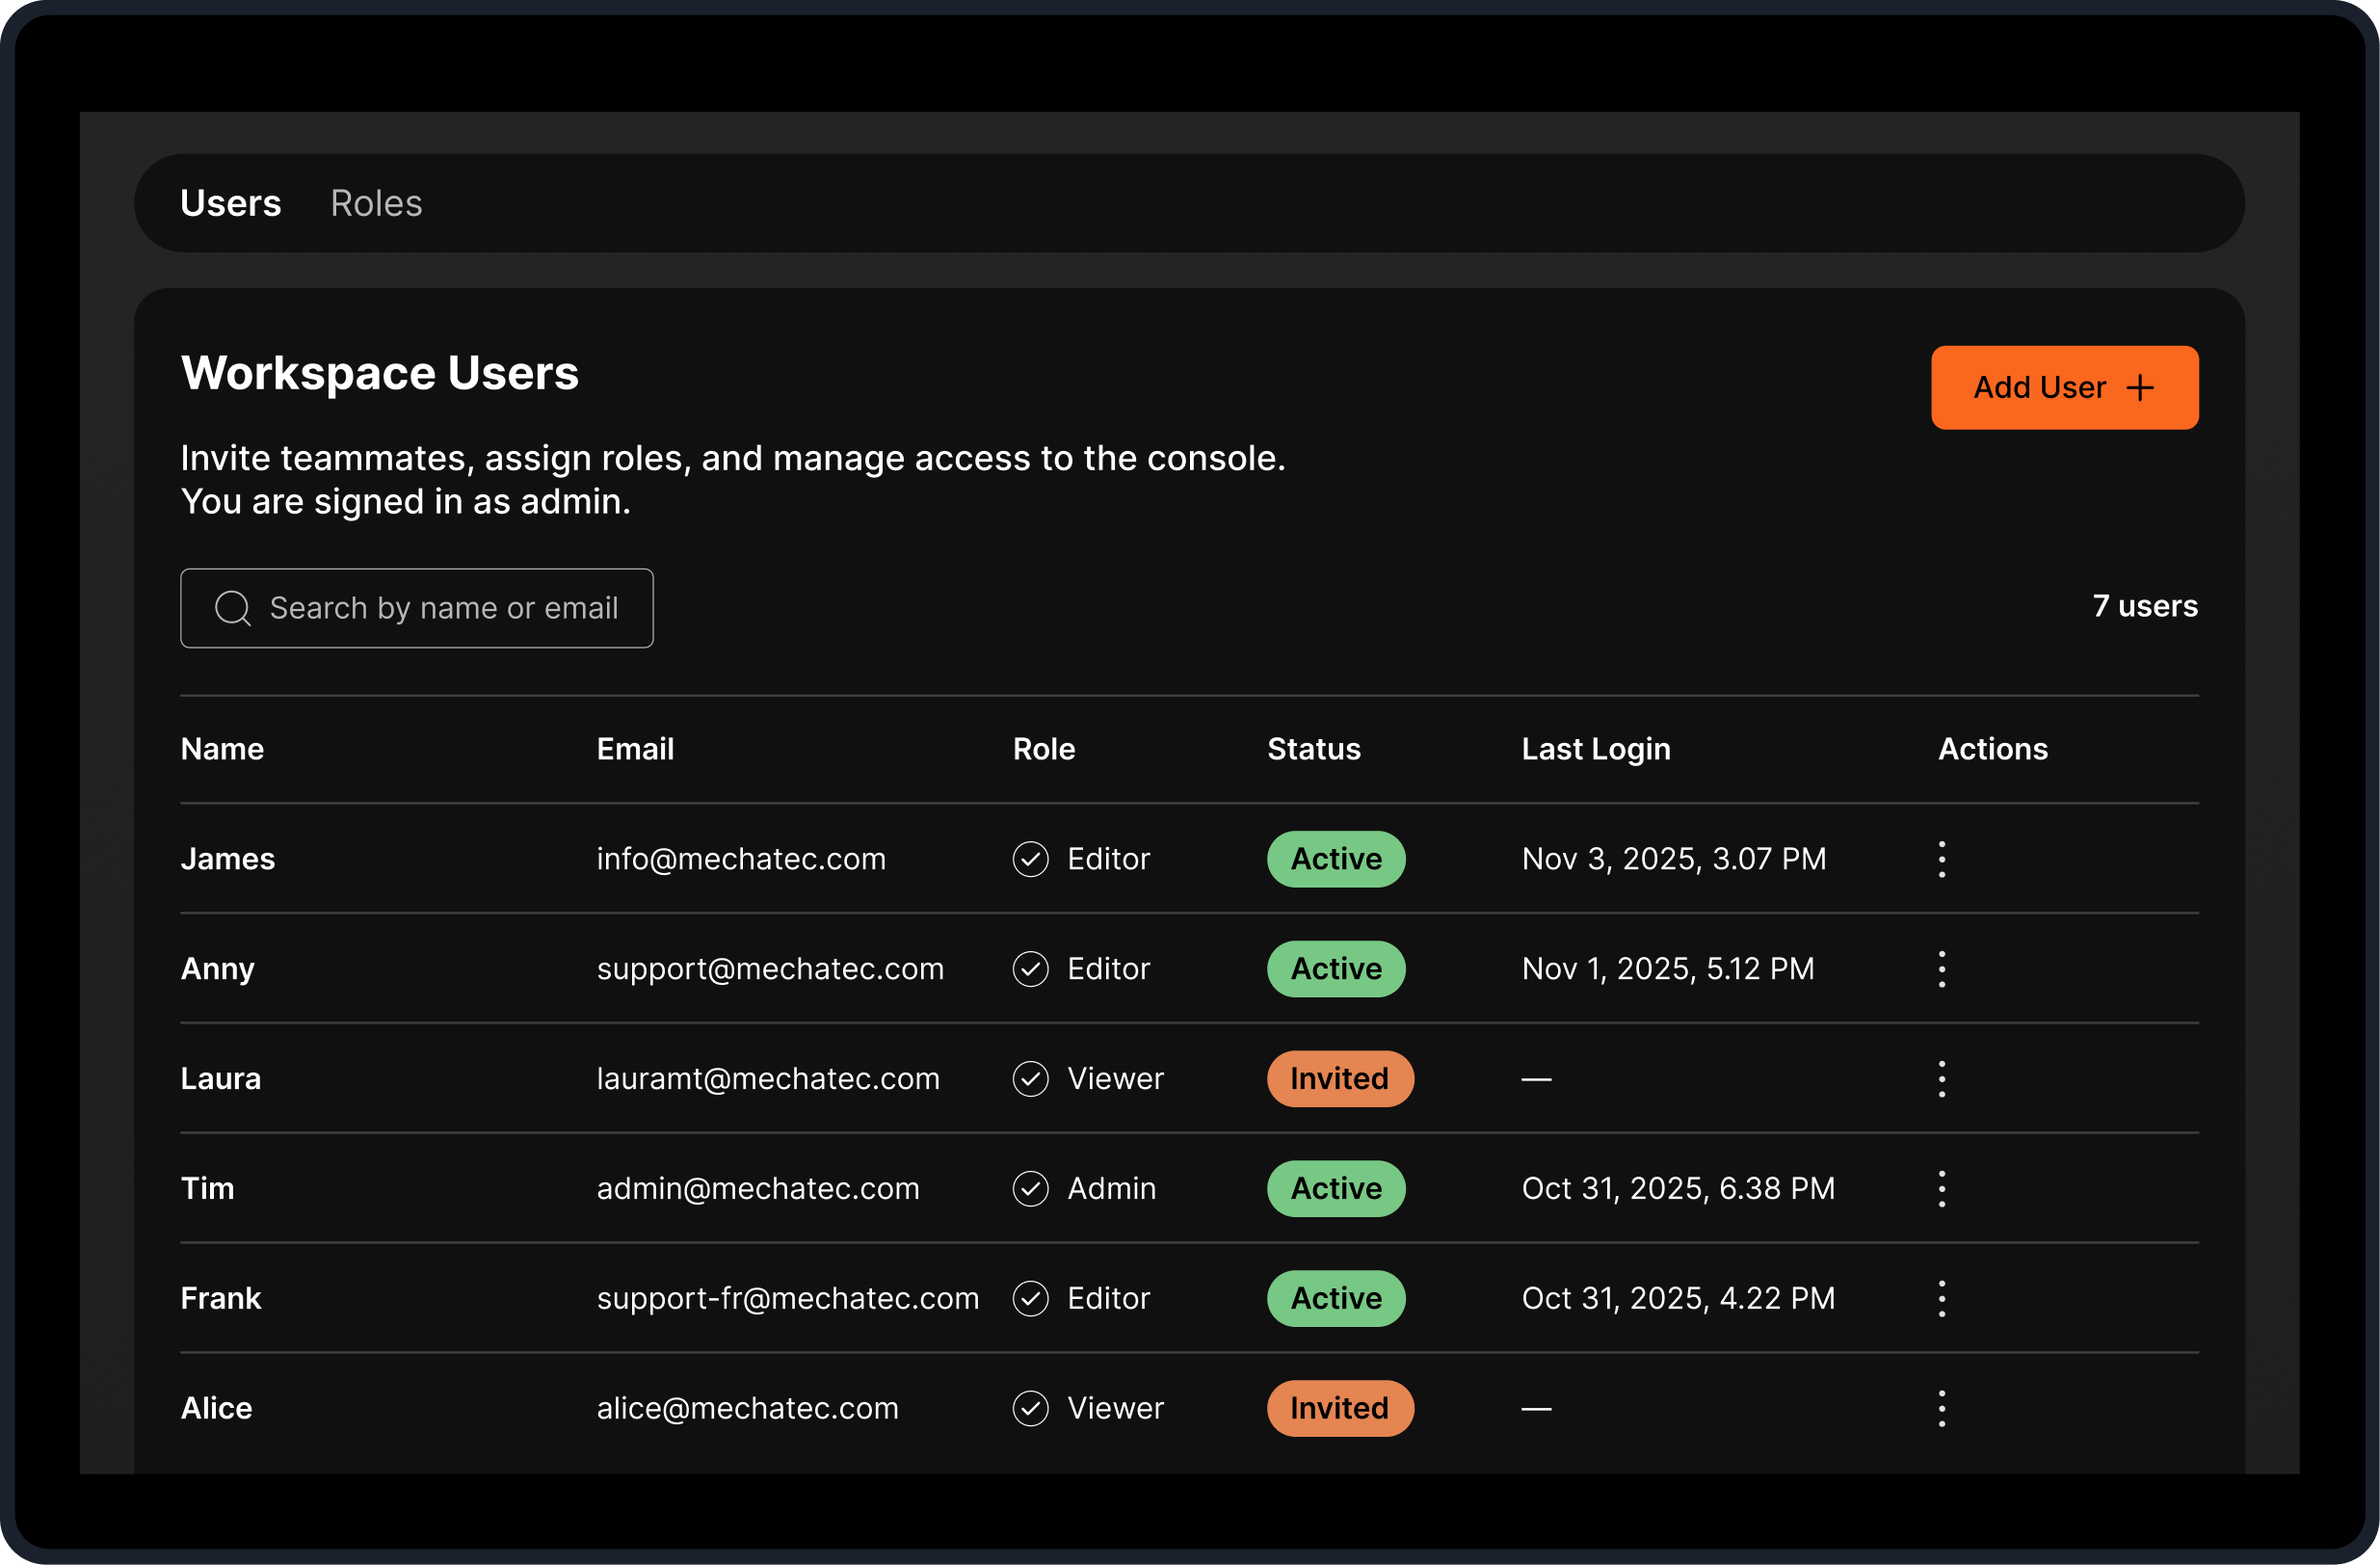Click the magnifier search icon
The height and width of the screenshot is (1565, 2380).
pyautogui.click(x=233, y=608)
